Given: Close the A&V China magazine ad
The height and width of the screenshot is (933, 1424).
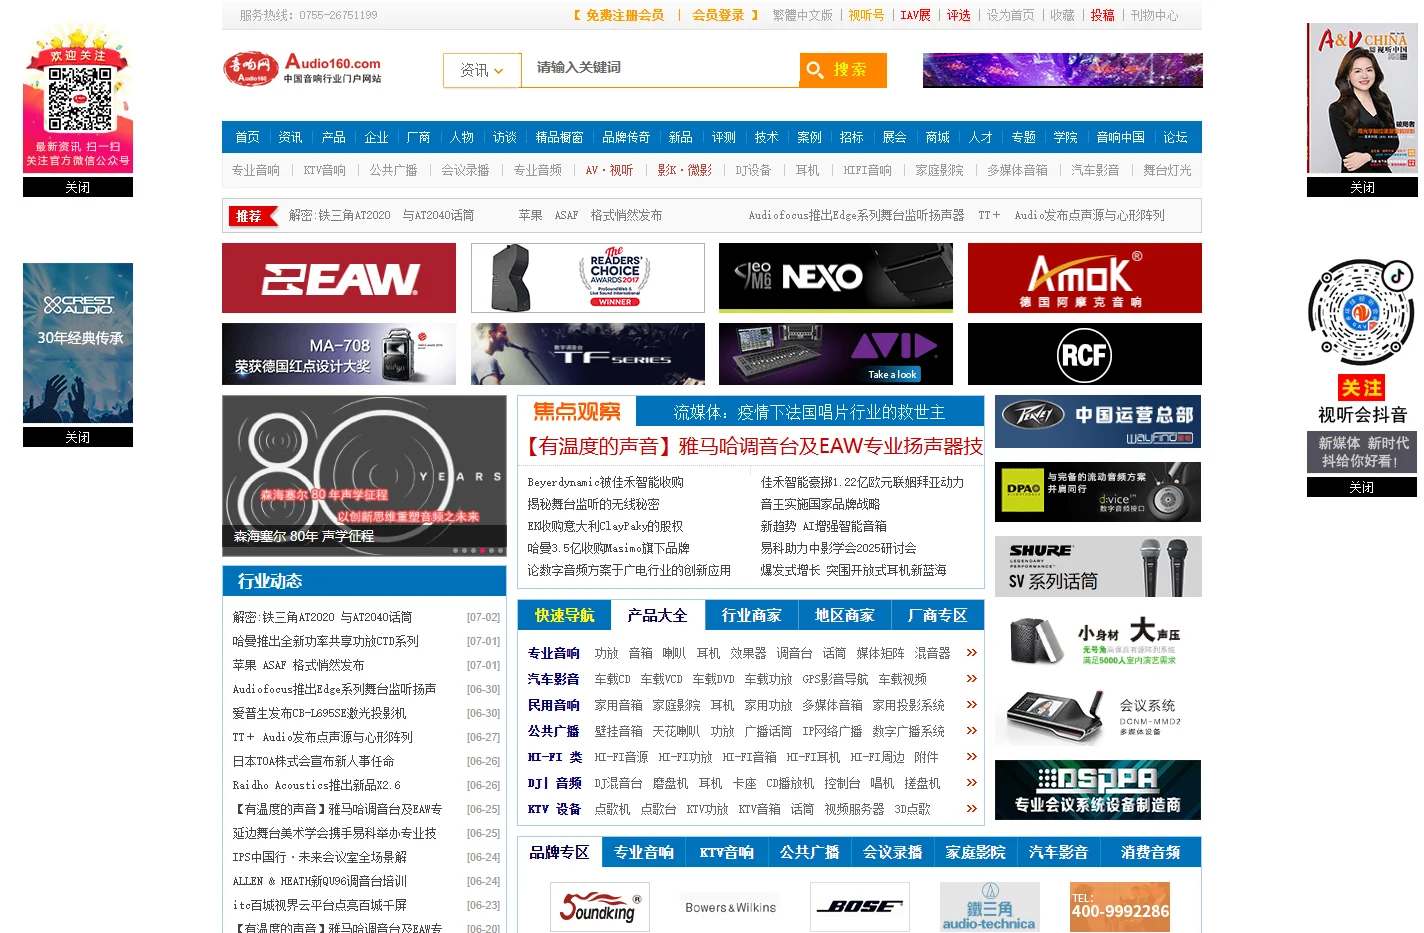Looking at the screenshot, I should tap(1362, 187).
